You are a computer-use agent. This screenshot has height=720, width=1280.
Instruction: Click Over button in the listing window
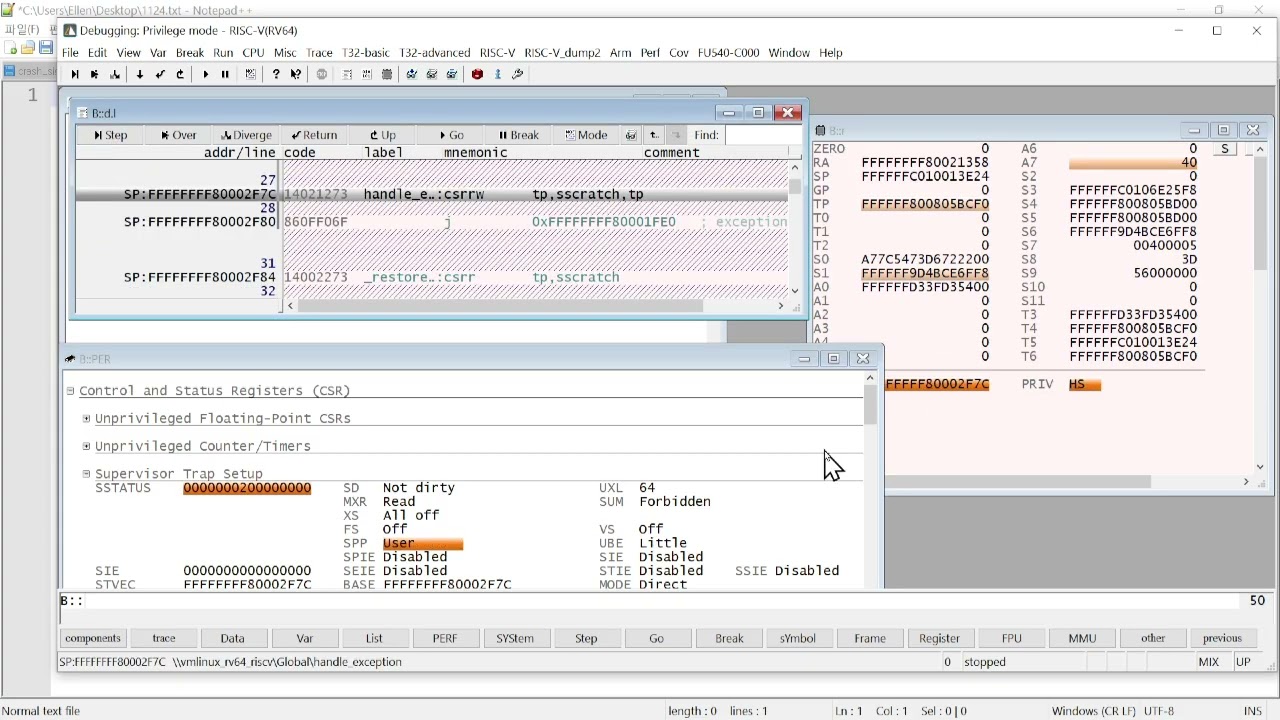pyautogui.click(x=178, y=135)
